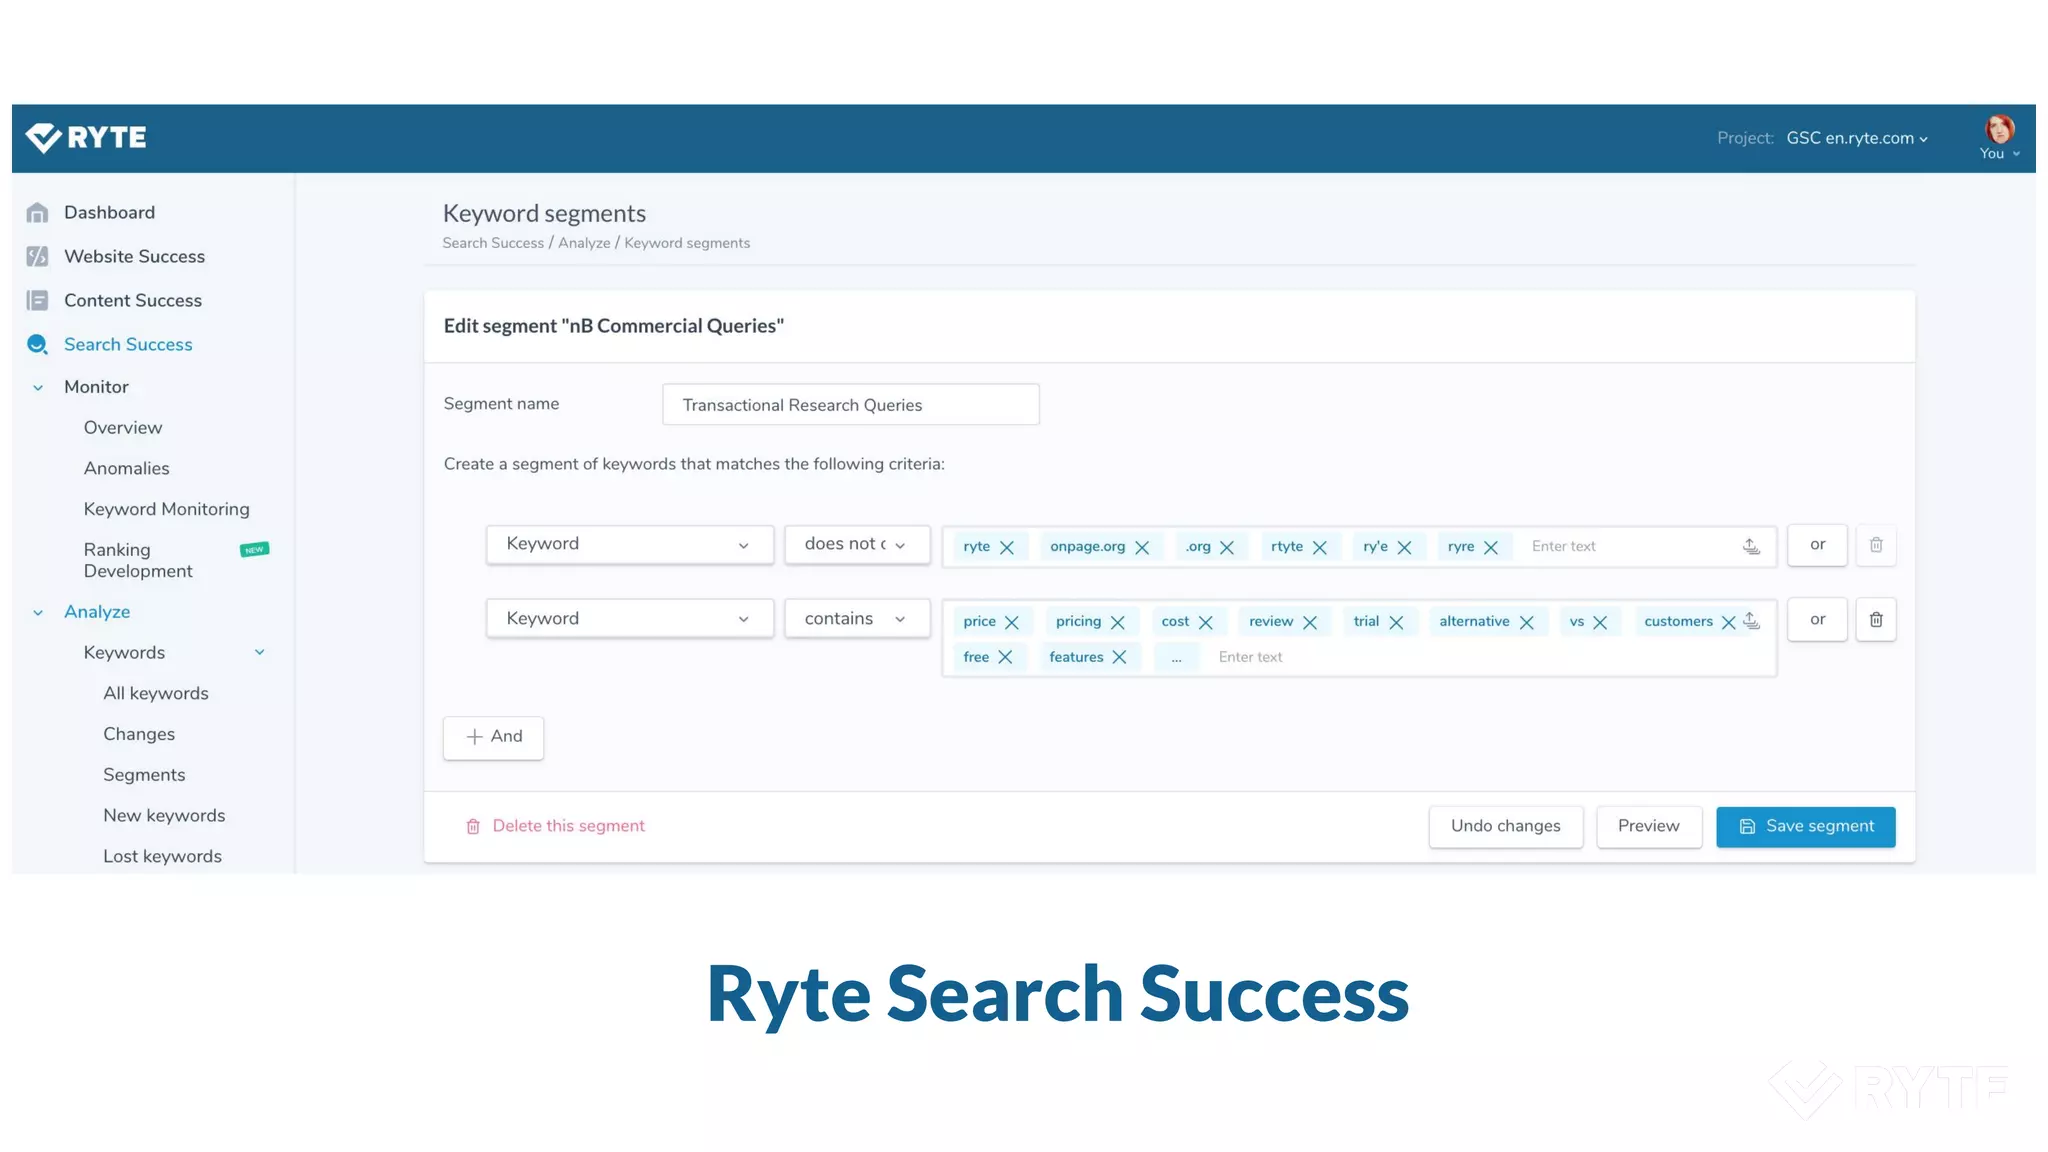This screenshot has height=1152, width=2048.
Task: Add condition with the And button
Action: [x=494, y=738]
